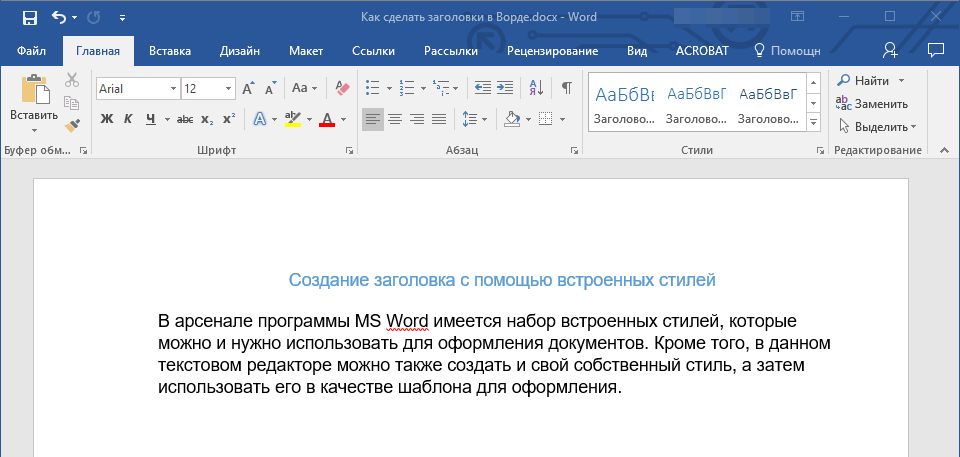Switch to the Вставка tab
960x457 pixels.
pyautogui.click(x=170, y=50)
